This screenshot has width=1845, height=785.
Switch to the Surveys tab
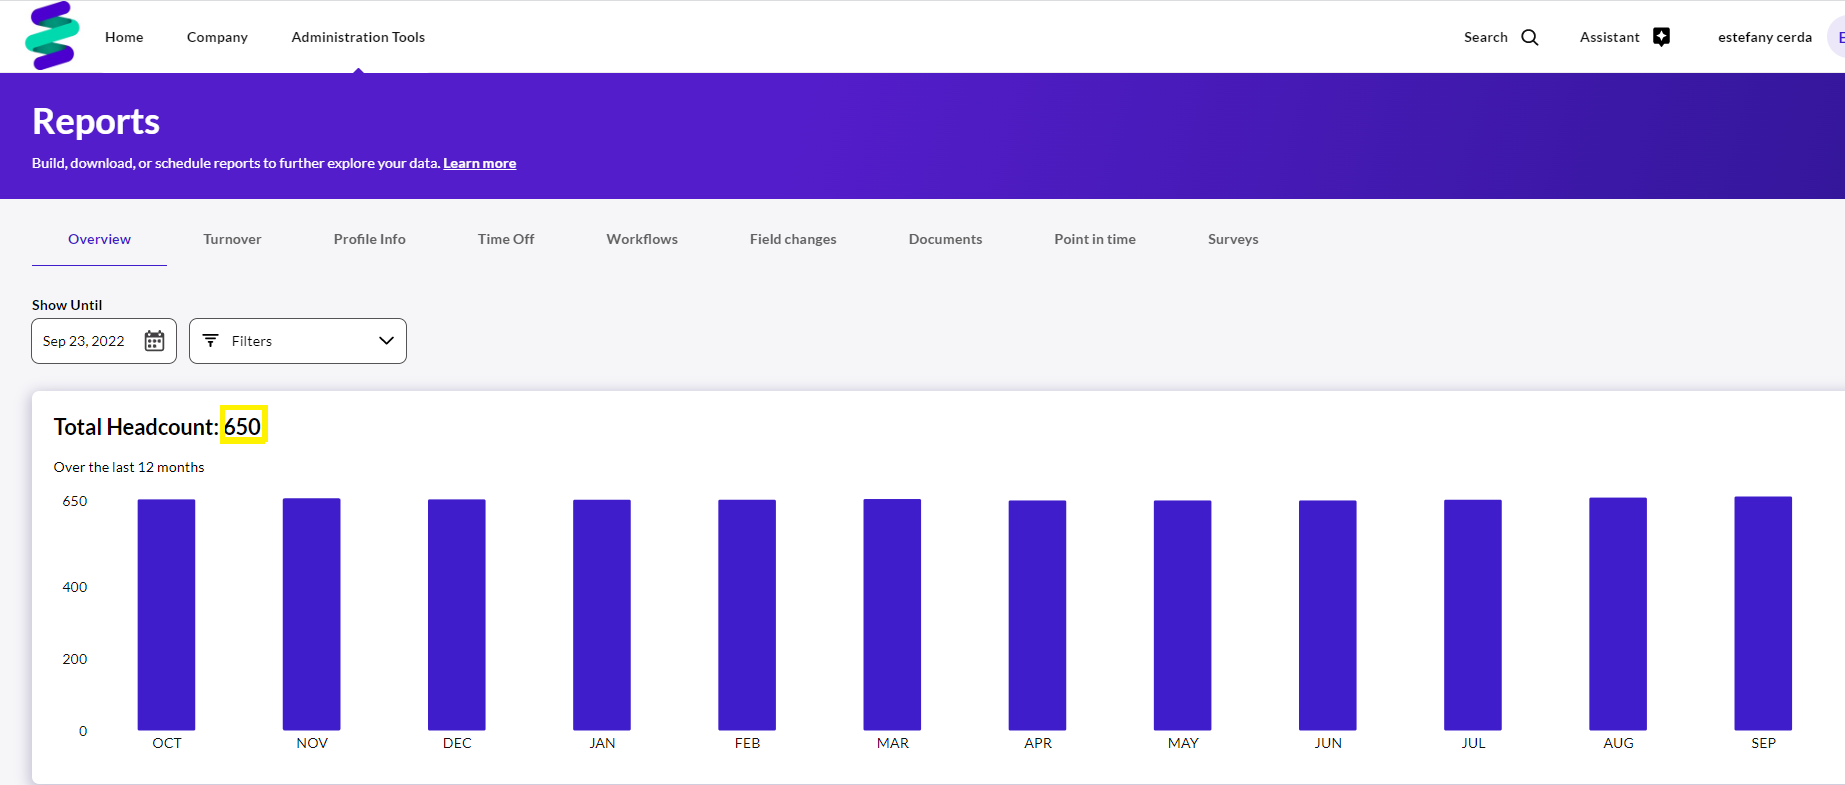tap(1232, 239)
